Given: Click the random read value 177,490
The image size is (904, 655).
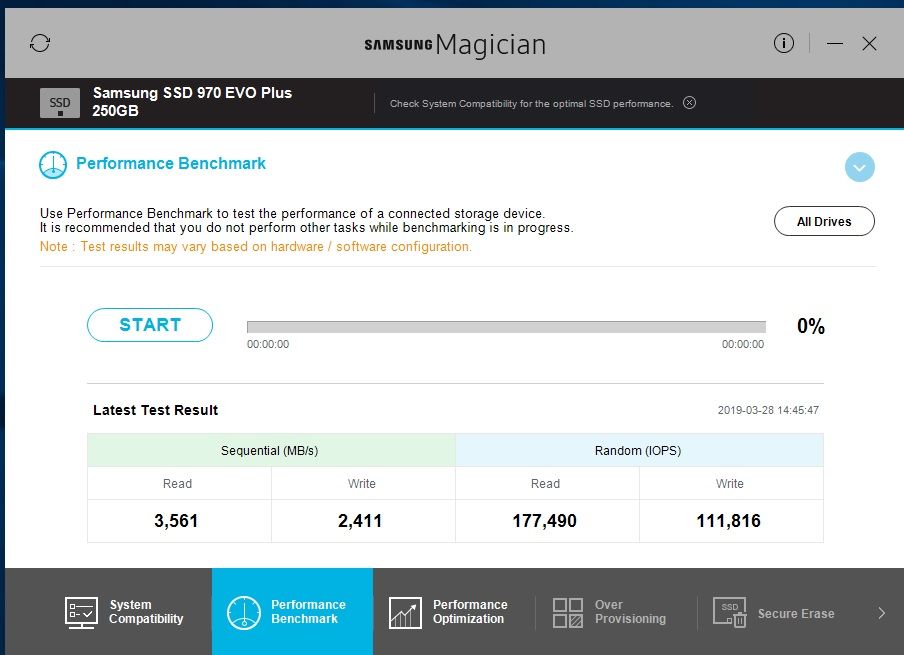Looking at the screenshot, I should click(x=545, y=521).
